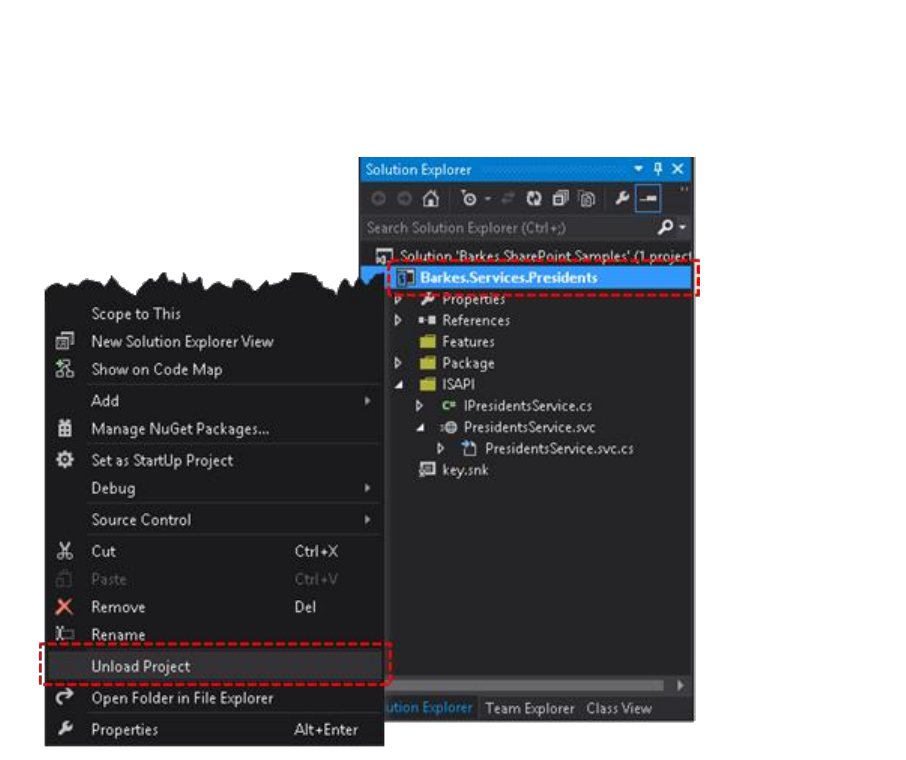The image size is (906, 760).
Task: Open the Debug submenu
Action: pyautogui.click(x=214, y=488)
